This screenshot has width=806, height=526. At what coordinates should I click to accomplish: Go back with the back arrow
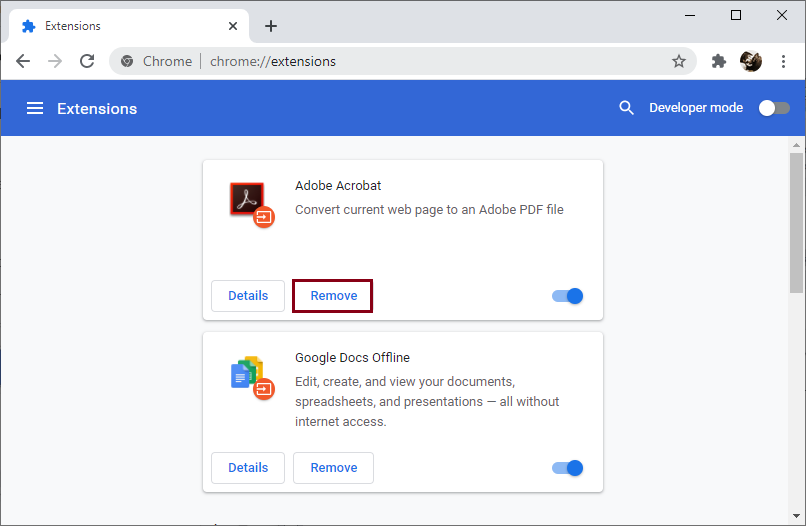coord(23,61)
